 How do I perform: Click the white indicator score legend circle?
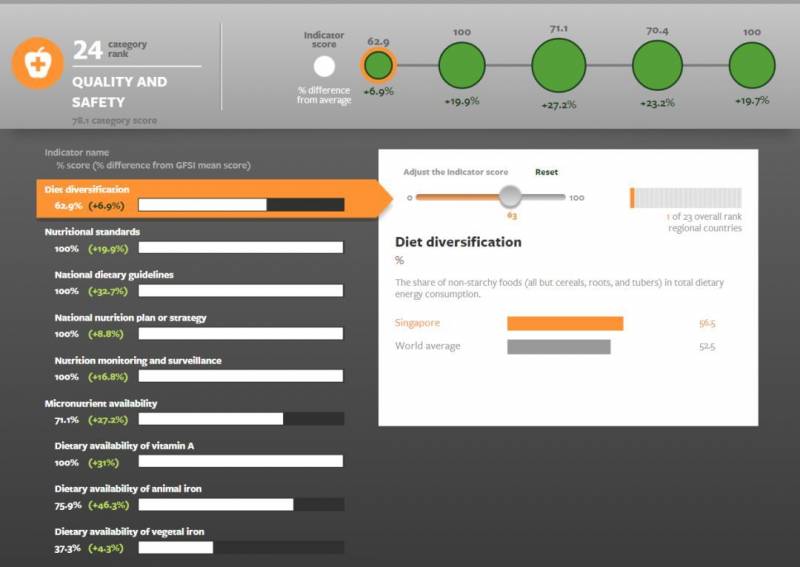324,67
